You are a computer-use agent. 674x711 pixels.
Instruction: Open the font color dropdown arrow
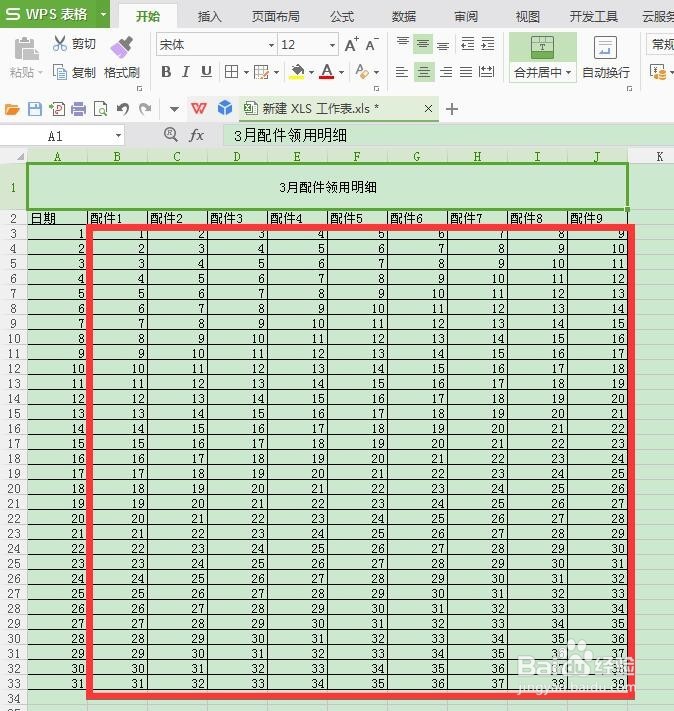342,72
